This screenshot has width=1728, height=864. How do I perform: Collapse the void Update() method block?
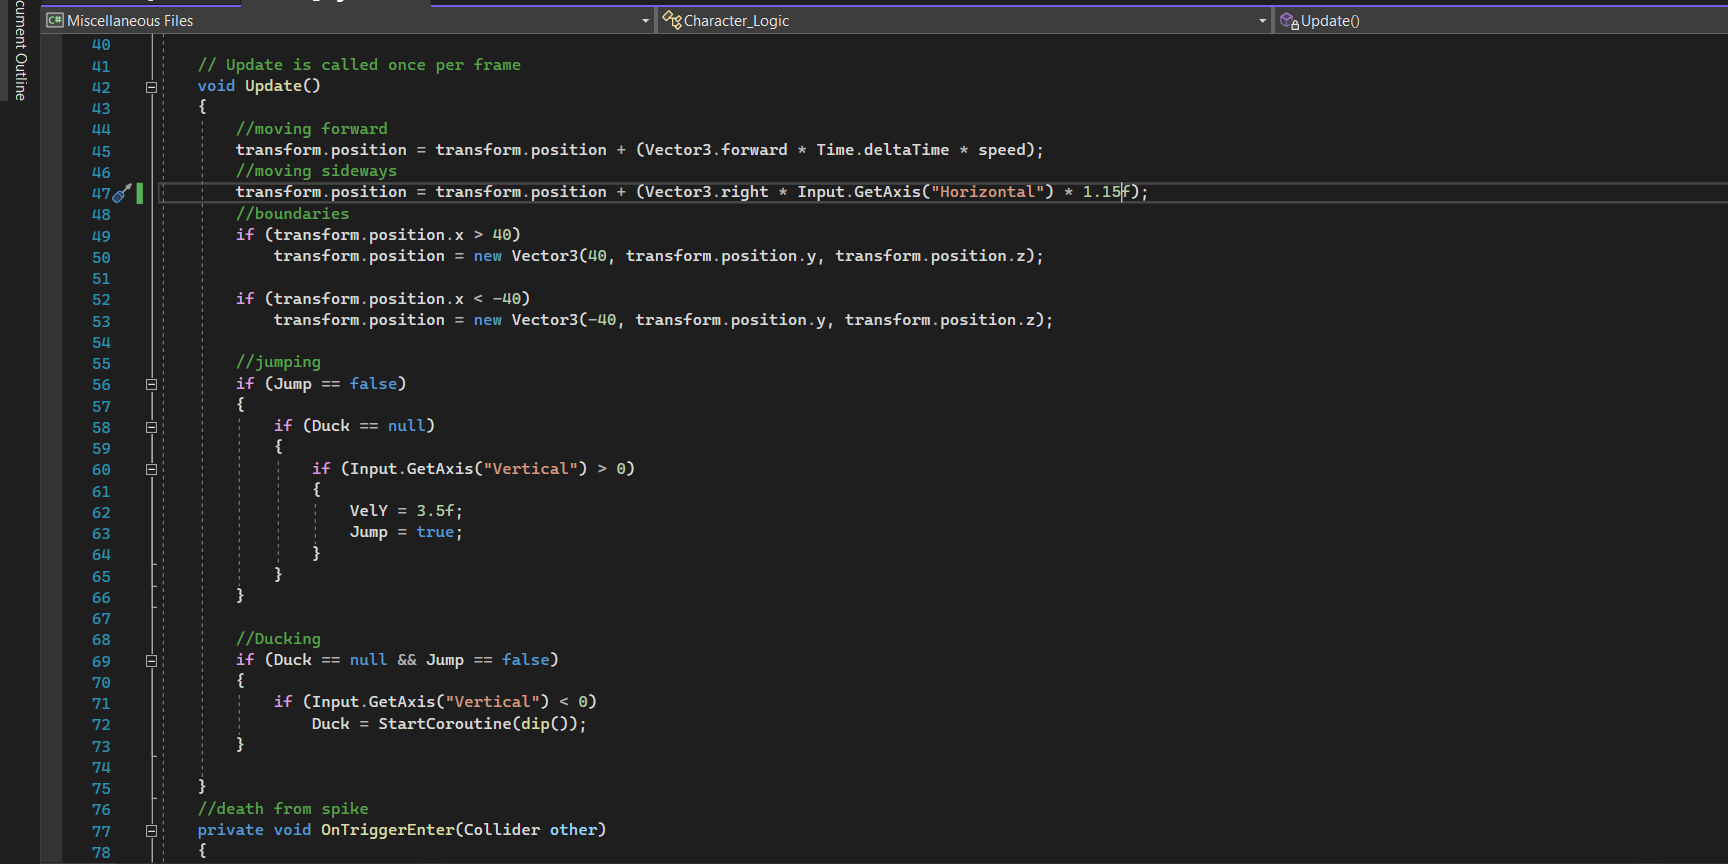coord(152,87)
